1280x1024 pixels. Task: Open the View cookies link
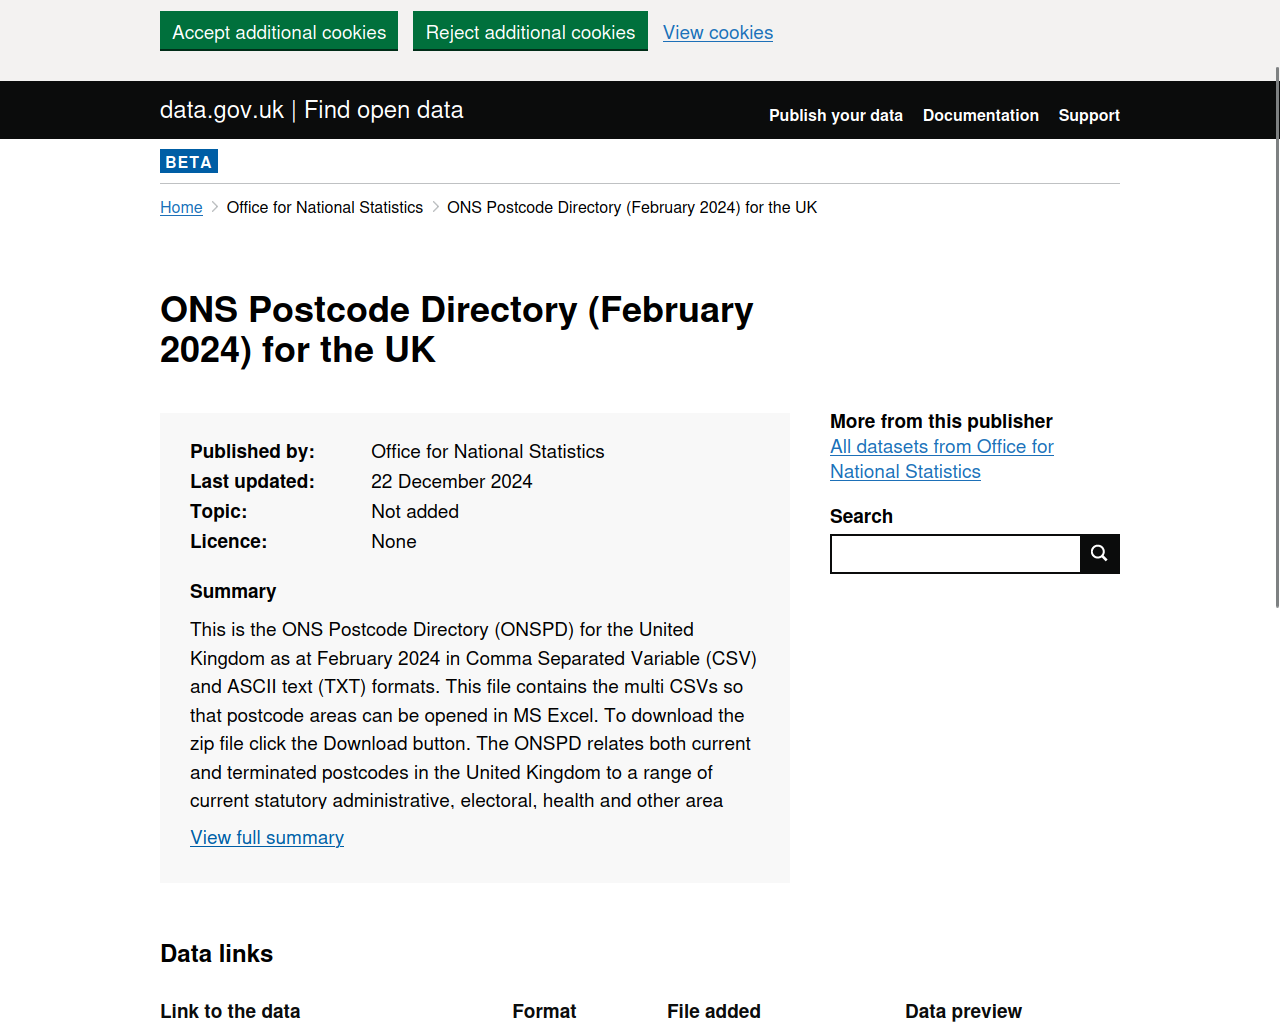[718, 32]
